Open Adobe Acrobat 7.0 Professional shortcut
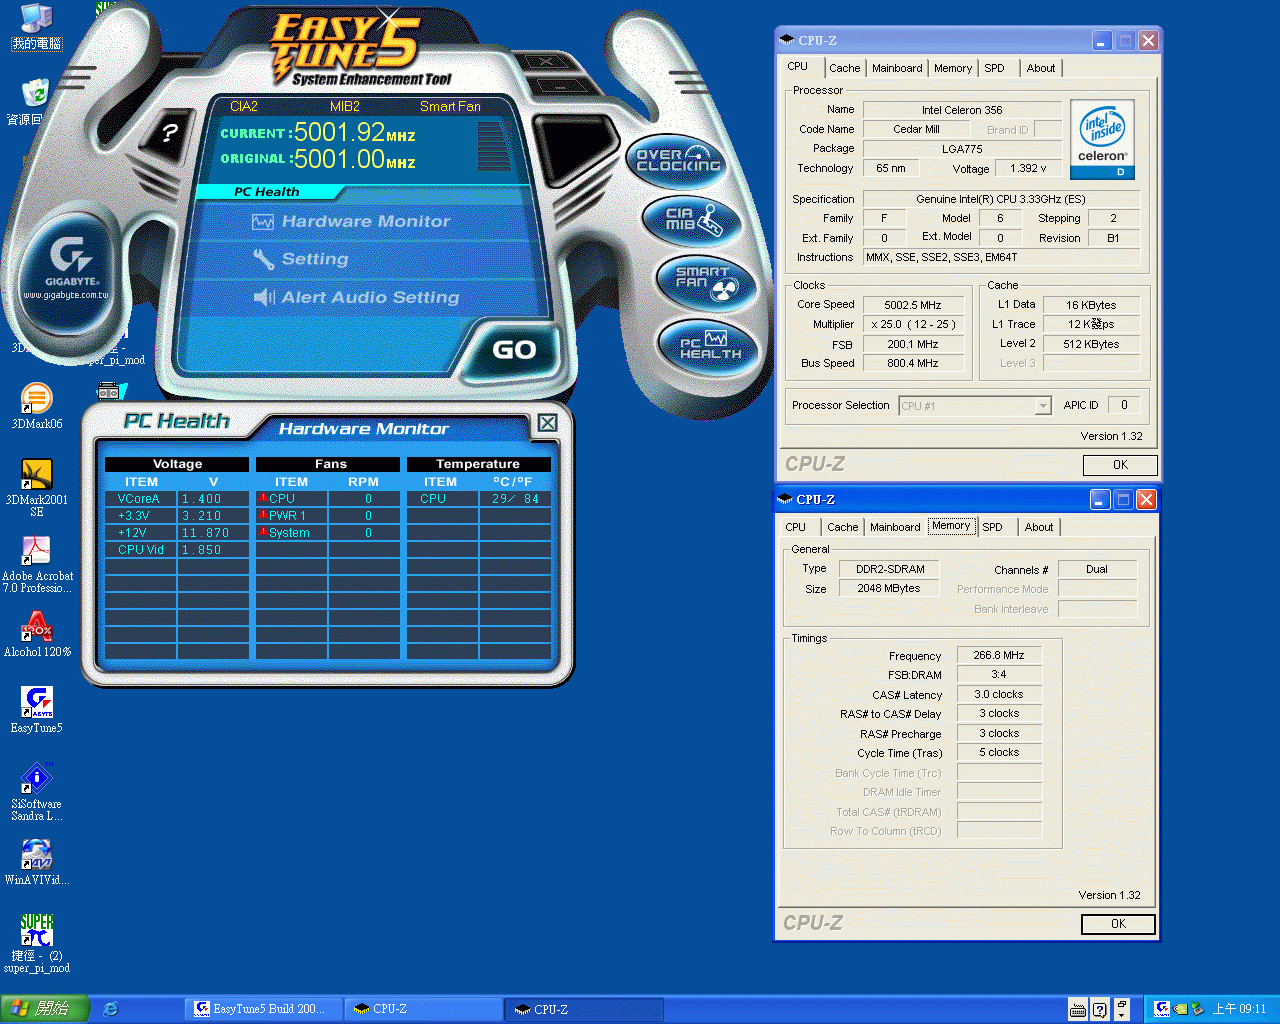The image size is (1280, 1024). pos(37,564)
